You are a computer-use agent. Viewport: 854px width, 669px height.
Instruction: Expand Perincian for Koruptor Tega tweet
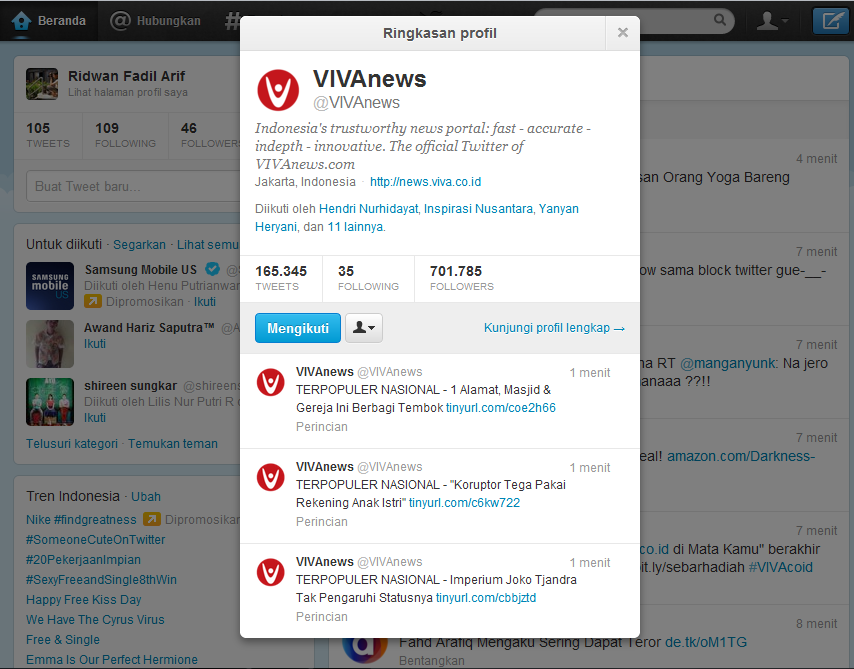(322, 522)
